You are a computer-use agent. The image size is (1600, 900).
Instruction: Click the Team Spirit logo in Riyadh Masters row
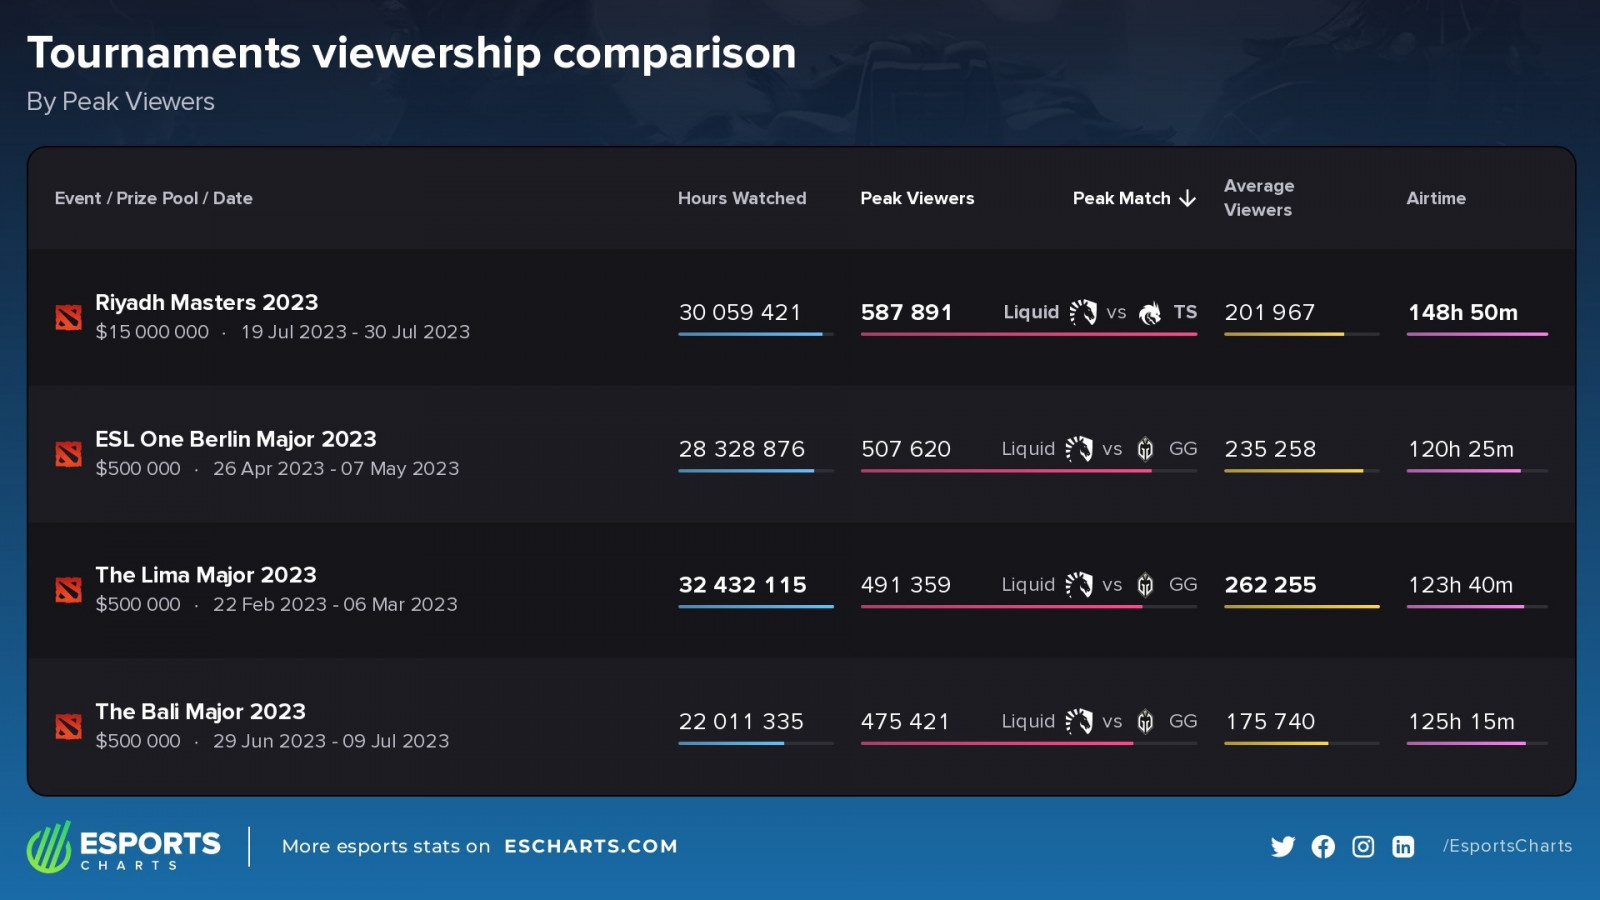pos(1150,313)
